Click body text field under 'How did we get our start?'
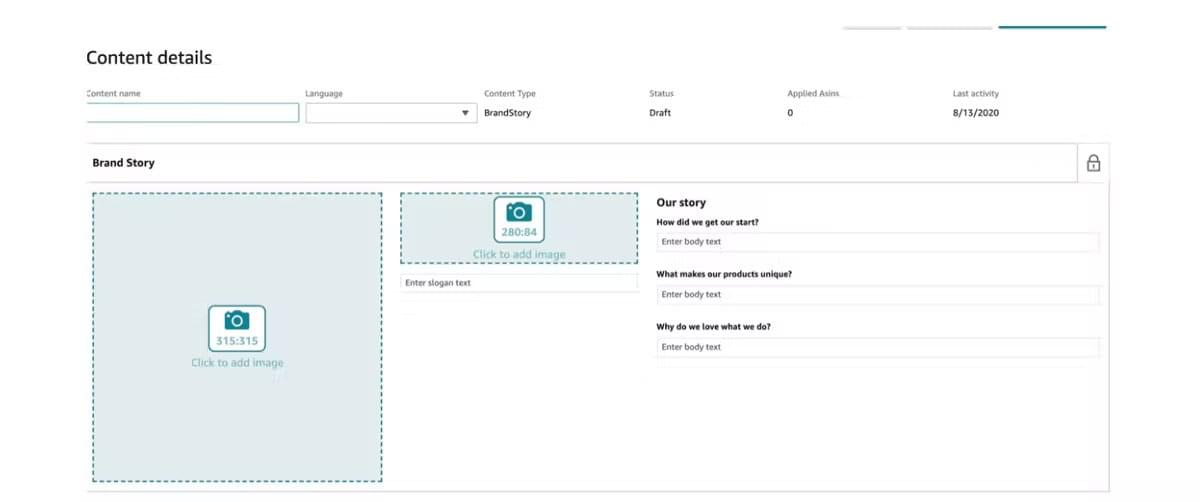 click(877, 242)
